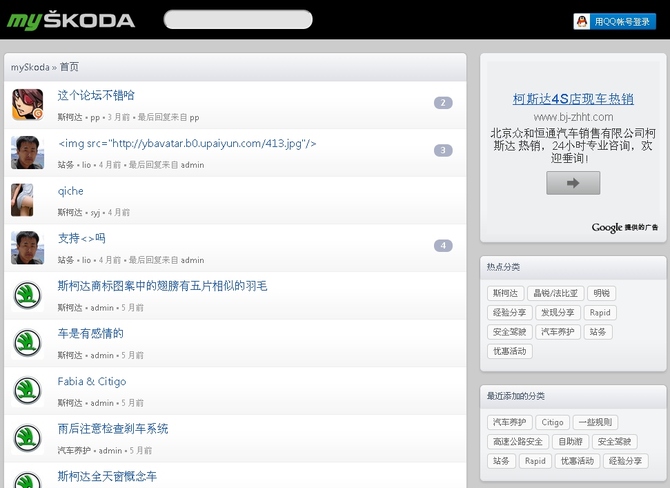The width and height of the screenshot is (670, 488).
Task: Click the arrow button in the ad
Action: (x=573, y=183)
